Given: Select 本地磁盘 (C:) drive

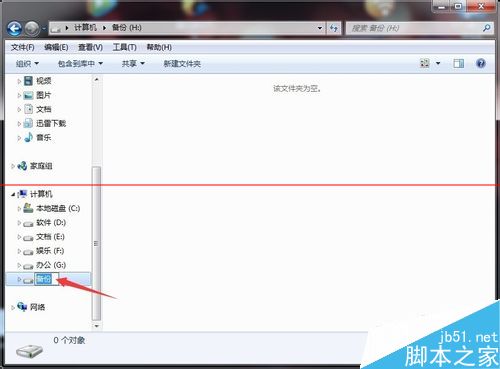Looking at the screenshot, I should click(x=58, y=208).
